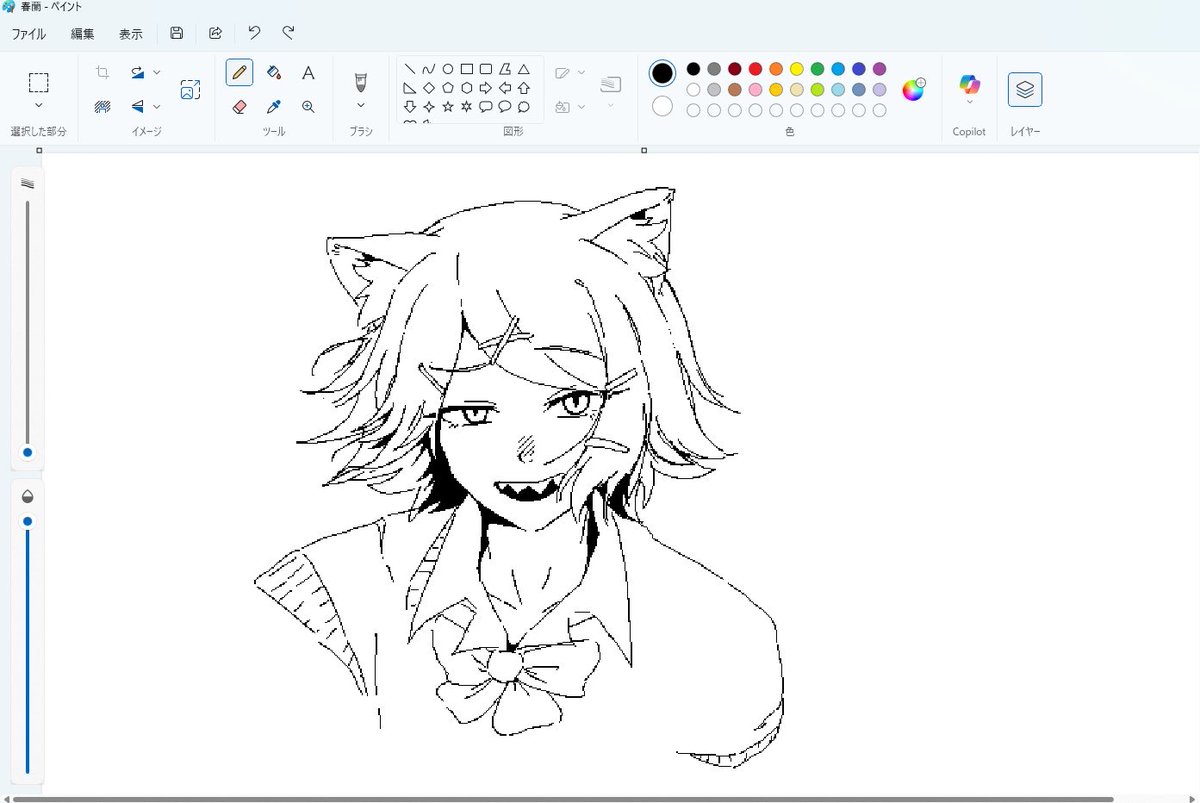The height and width of the screenshot is (803, 1200).
Task: Click the brush size slider handle
Action: 27,452
